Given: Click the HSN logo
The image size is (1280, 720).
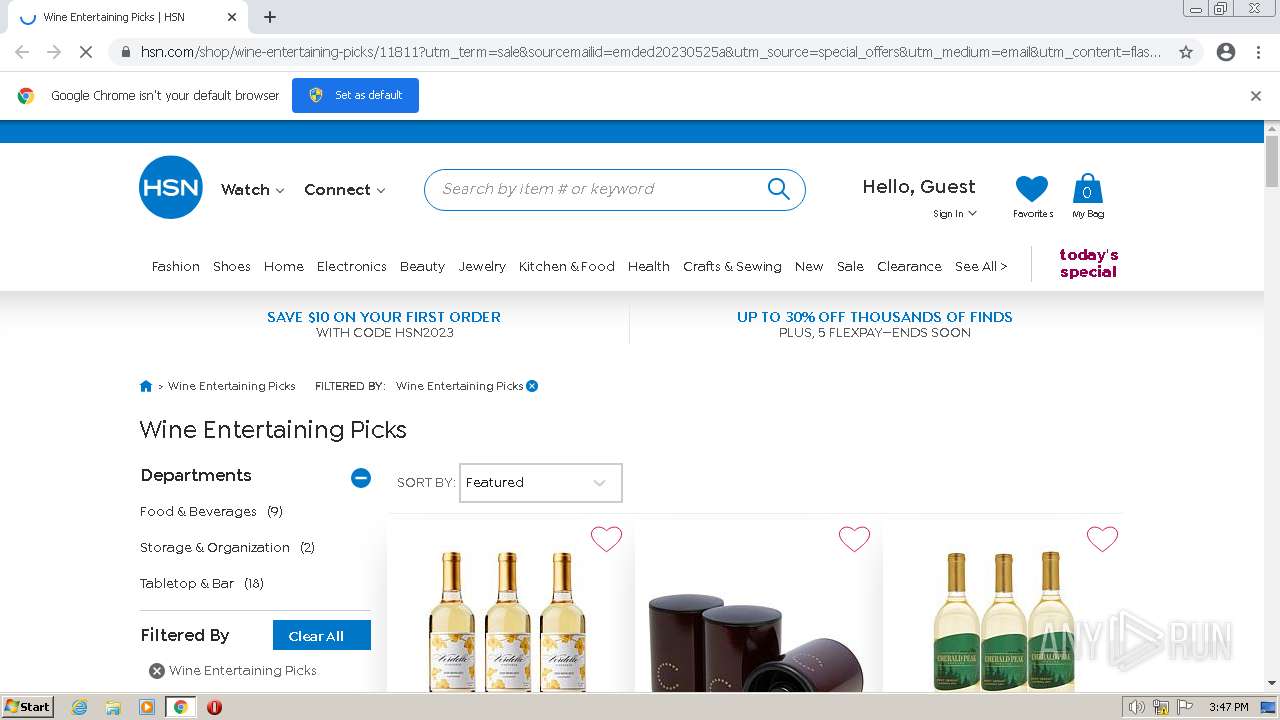Looking at the screenshot, I should tap(171, 187).
